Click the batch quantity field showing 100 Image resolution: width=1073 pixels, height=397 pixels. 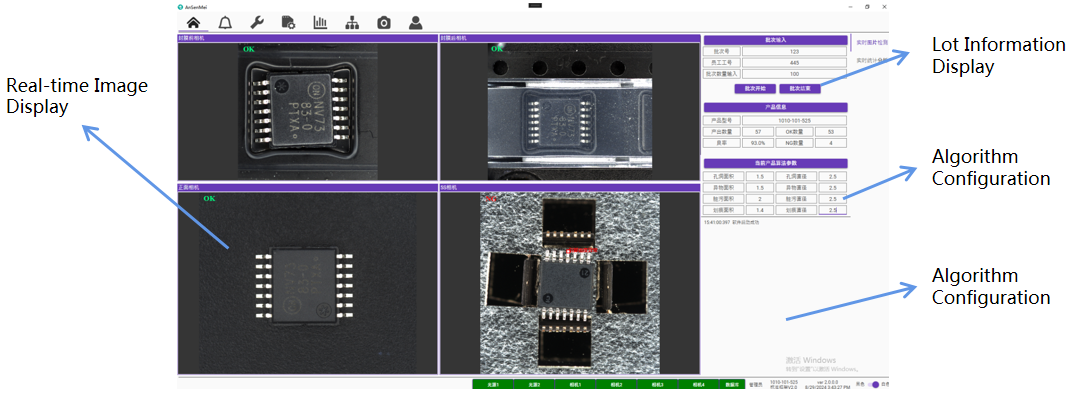[x=794, y=73]
